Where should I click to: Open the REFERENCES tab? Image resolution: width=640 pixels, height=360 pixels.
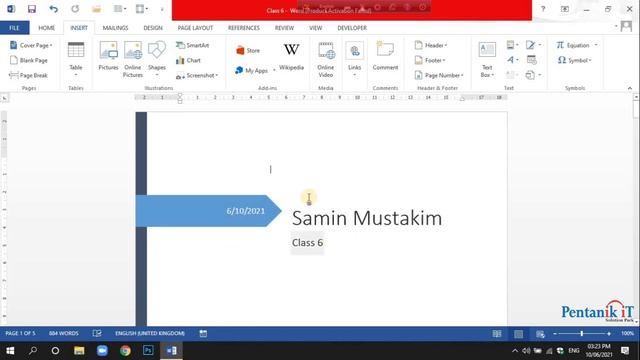(x=244, y=28)
